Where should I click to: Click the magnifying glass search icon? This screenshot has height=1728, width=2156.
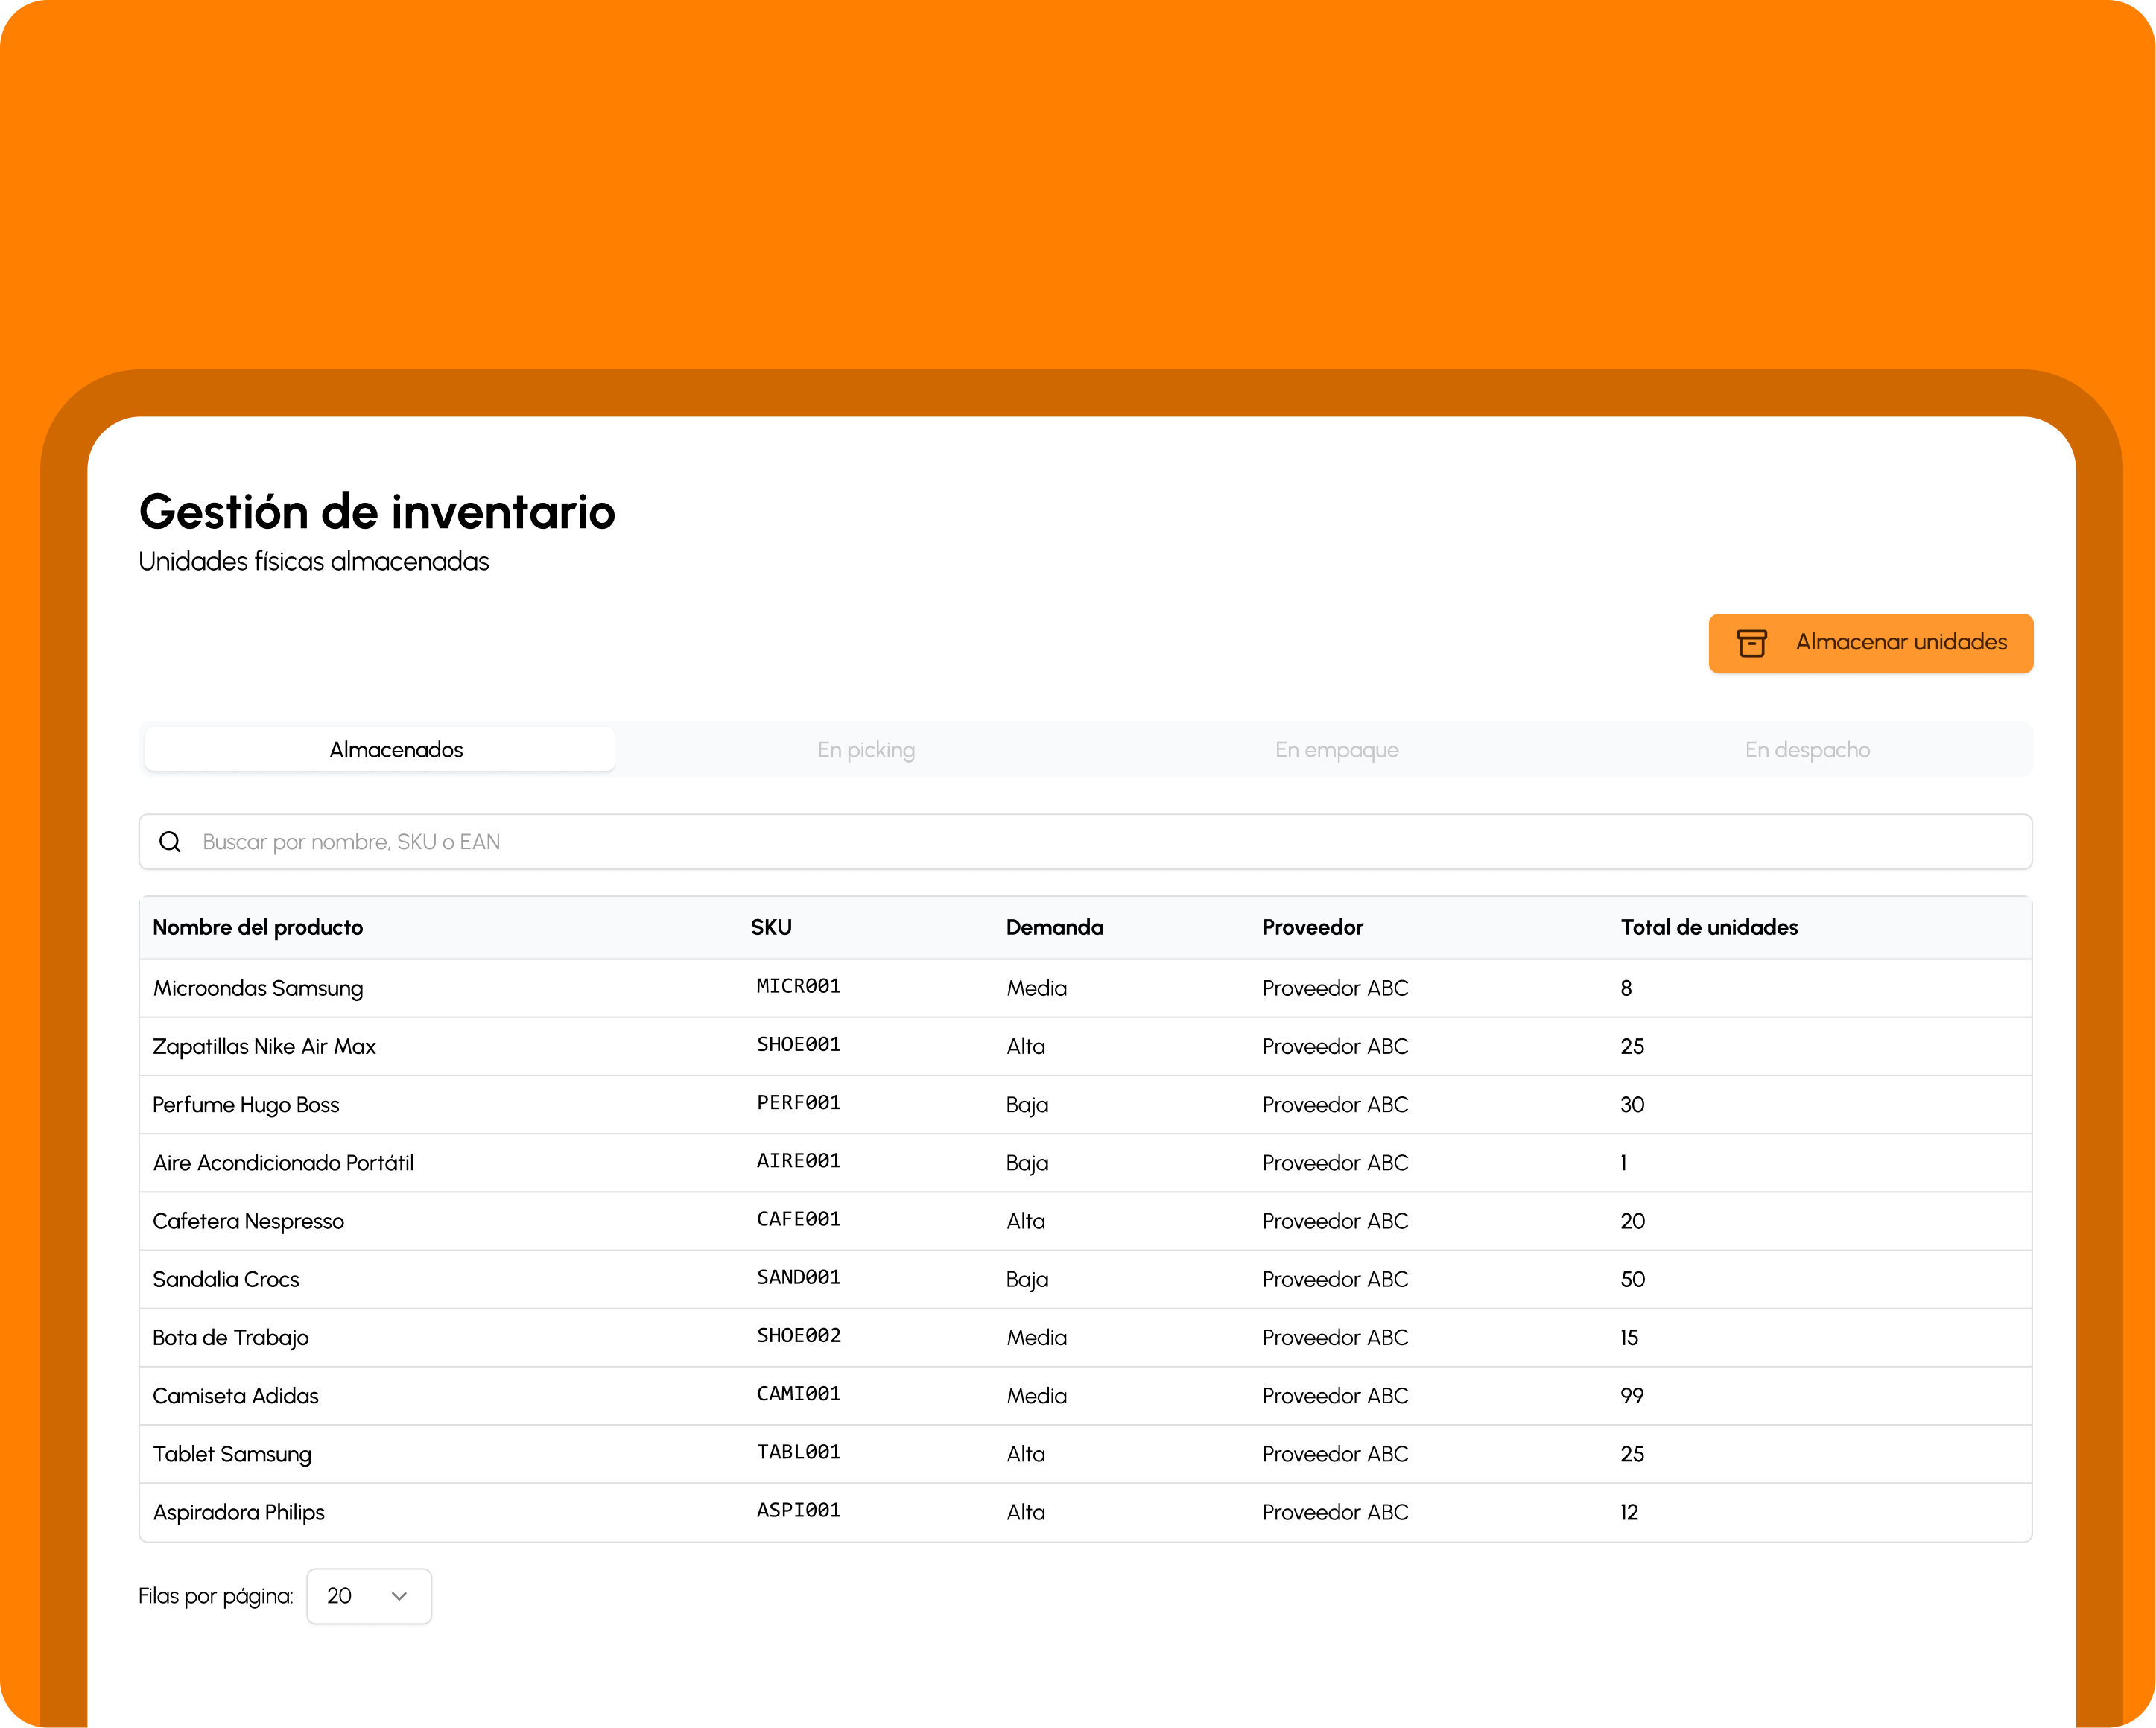(170, 842)
